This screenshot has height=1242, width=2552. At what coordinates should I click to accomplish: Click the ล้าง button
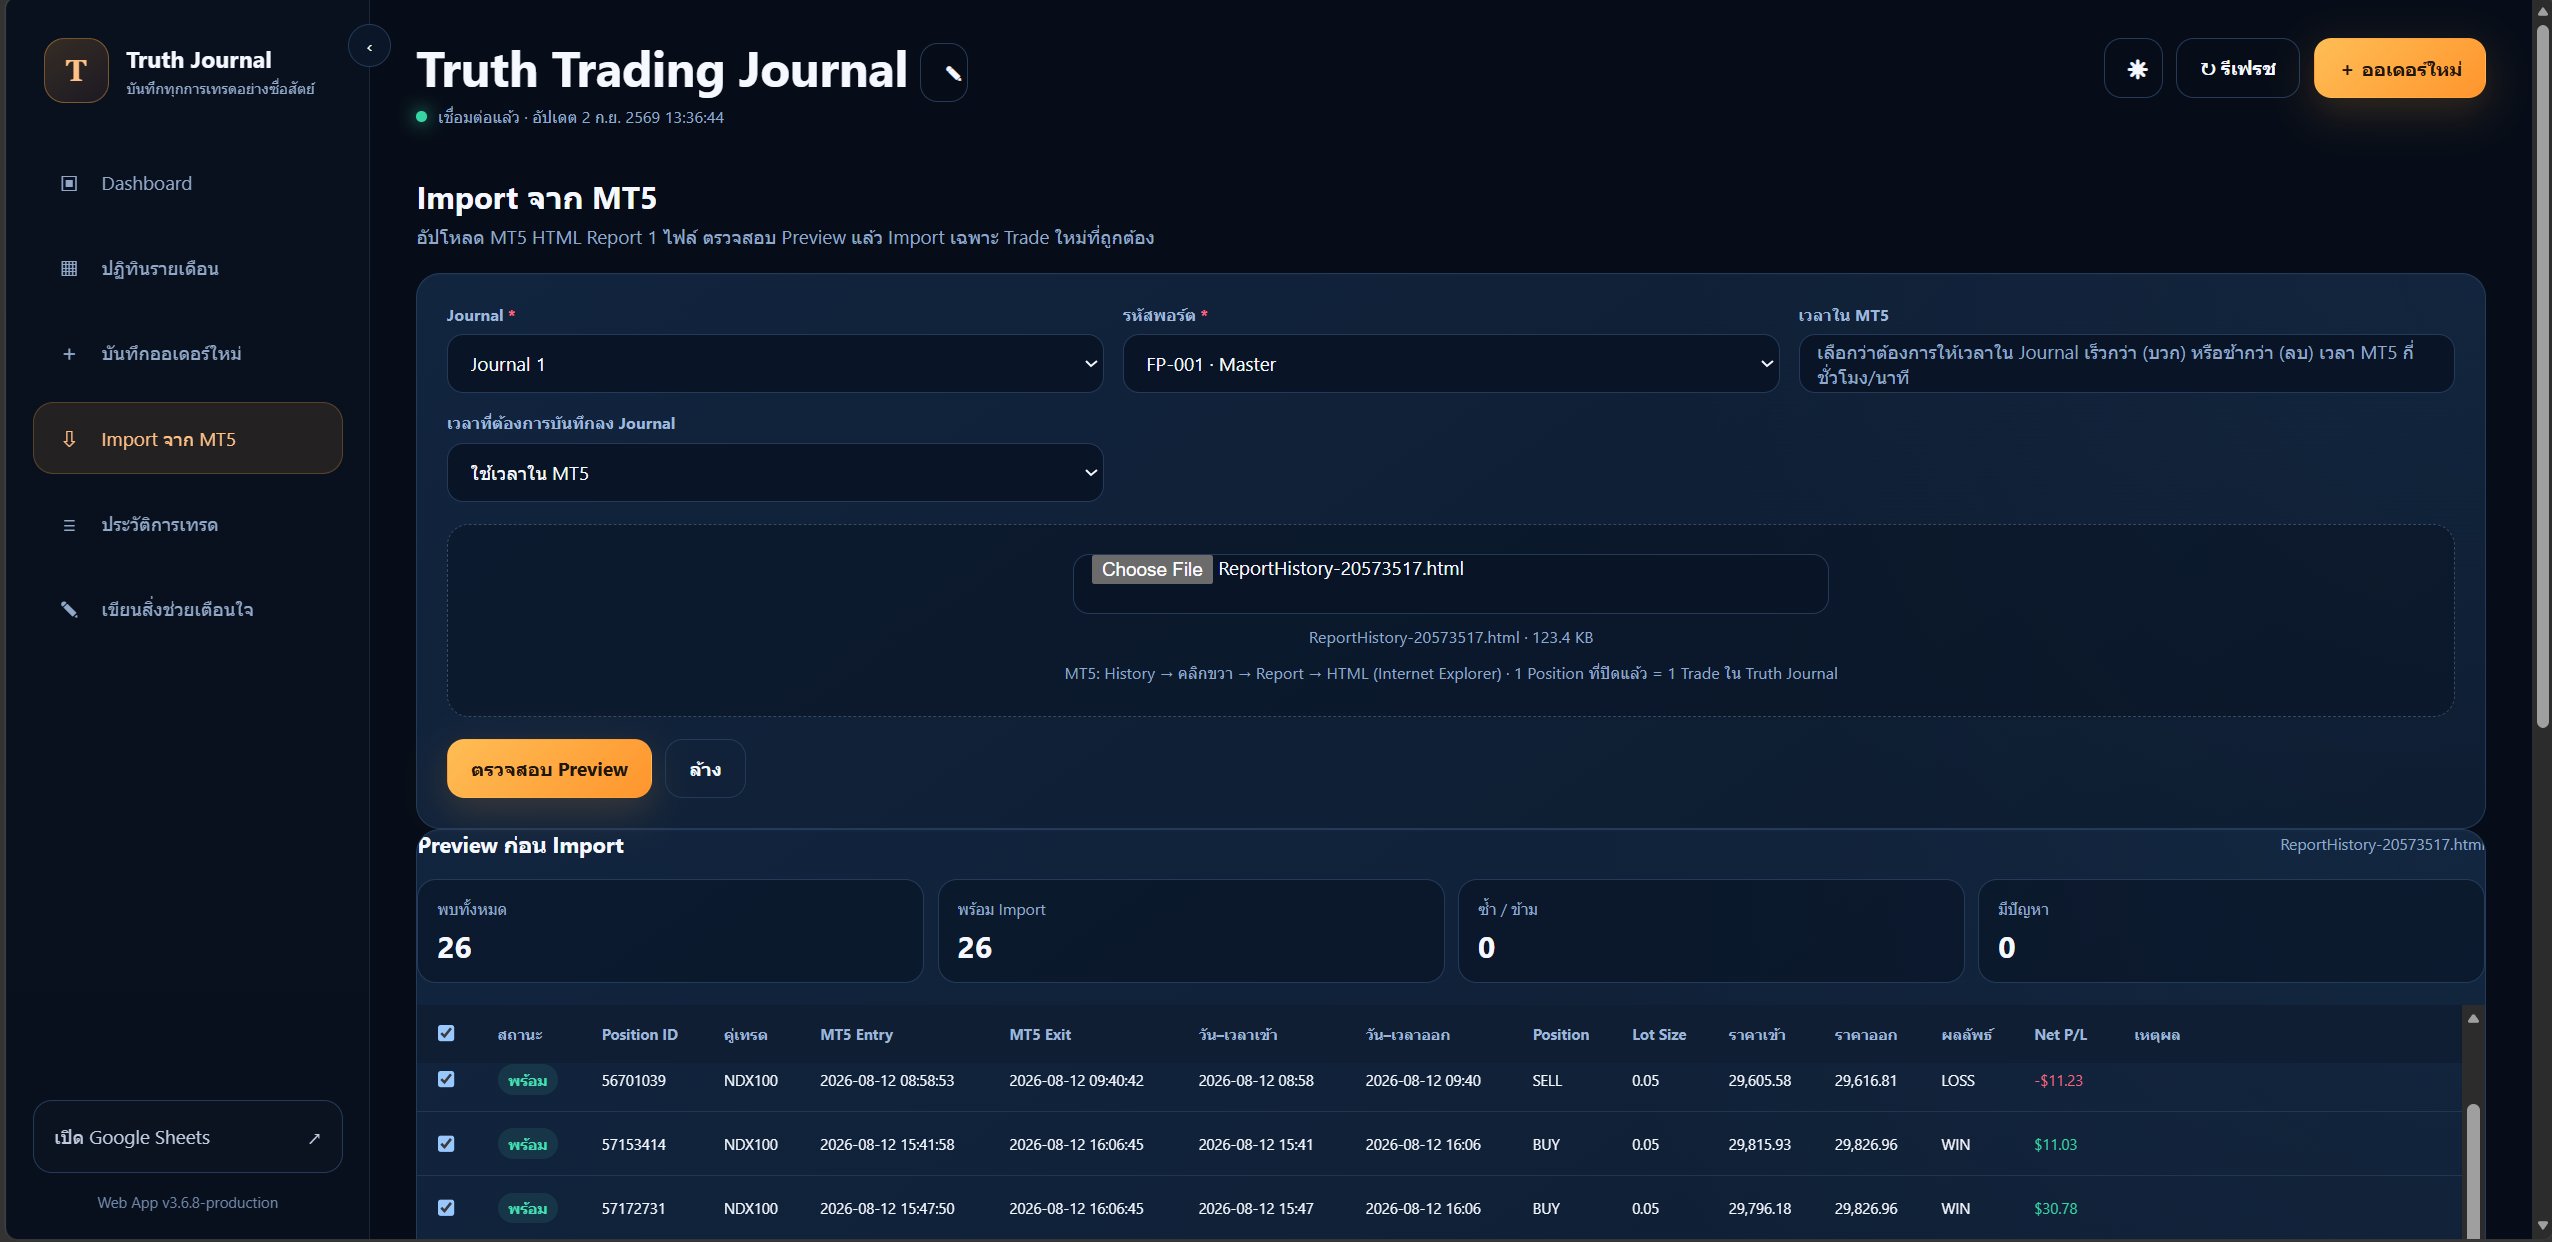click(705, 769)
